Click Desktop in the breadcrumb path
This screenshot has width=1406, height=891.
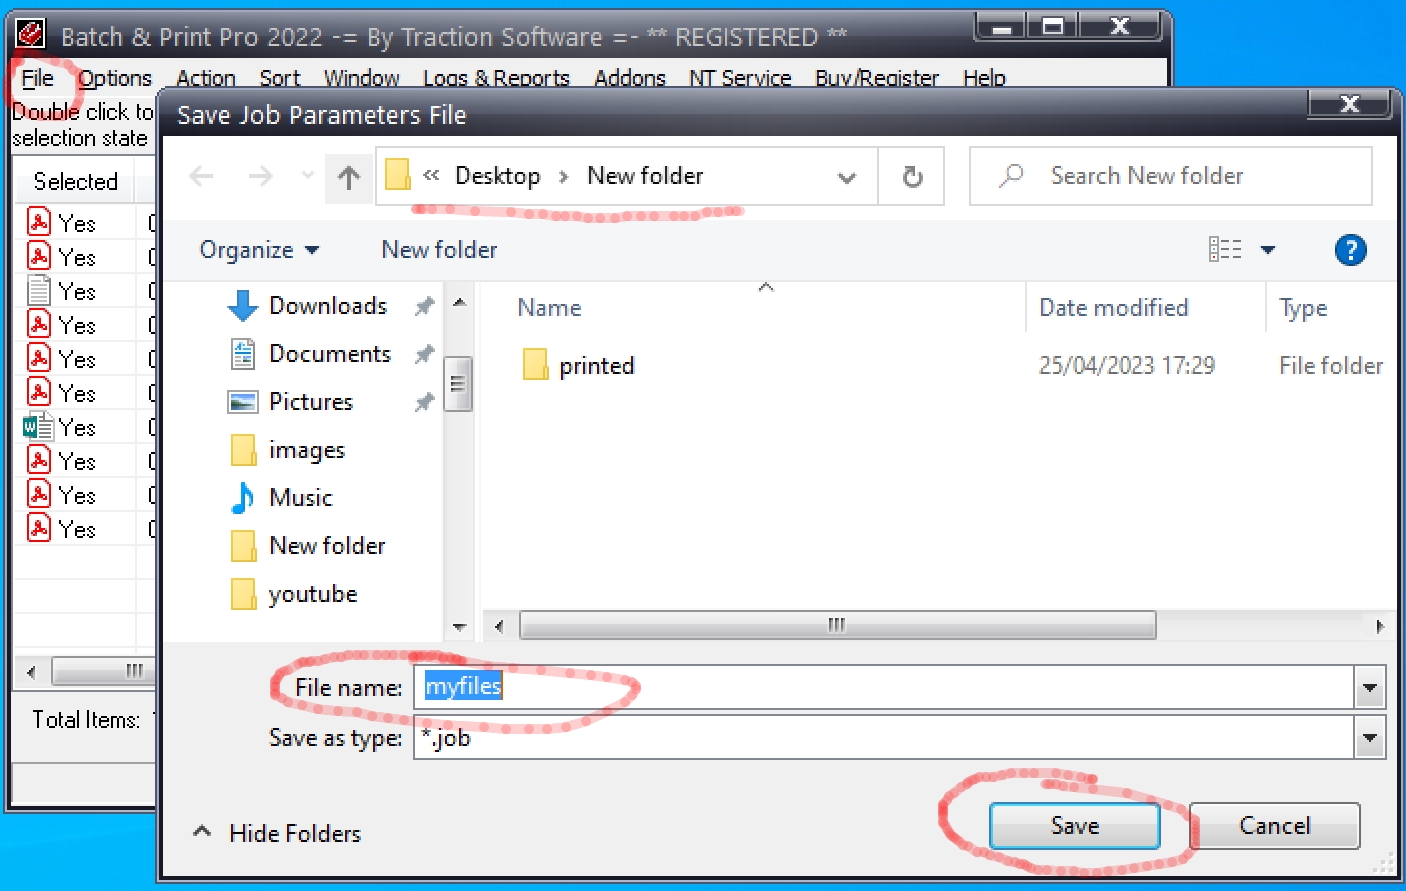pyautogui.click(x=497, y=176)
